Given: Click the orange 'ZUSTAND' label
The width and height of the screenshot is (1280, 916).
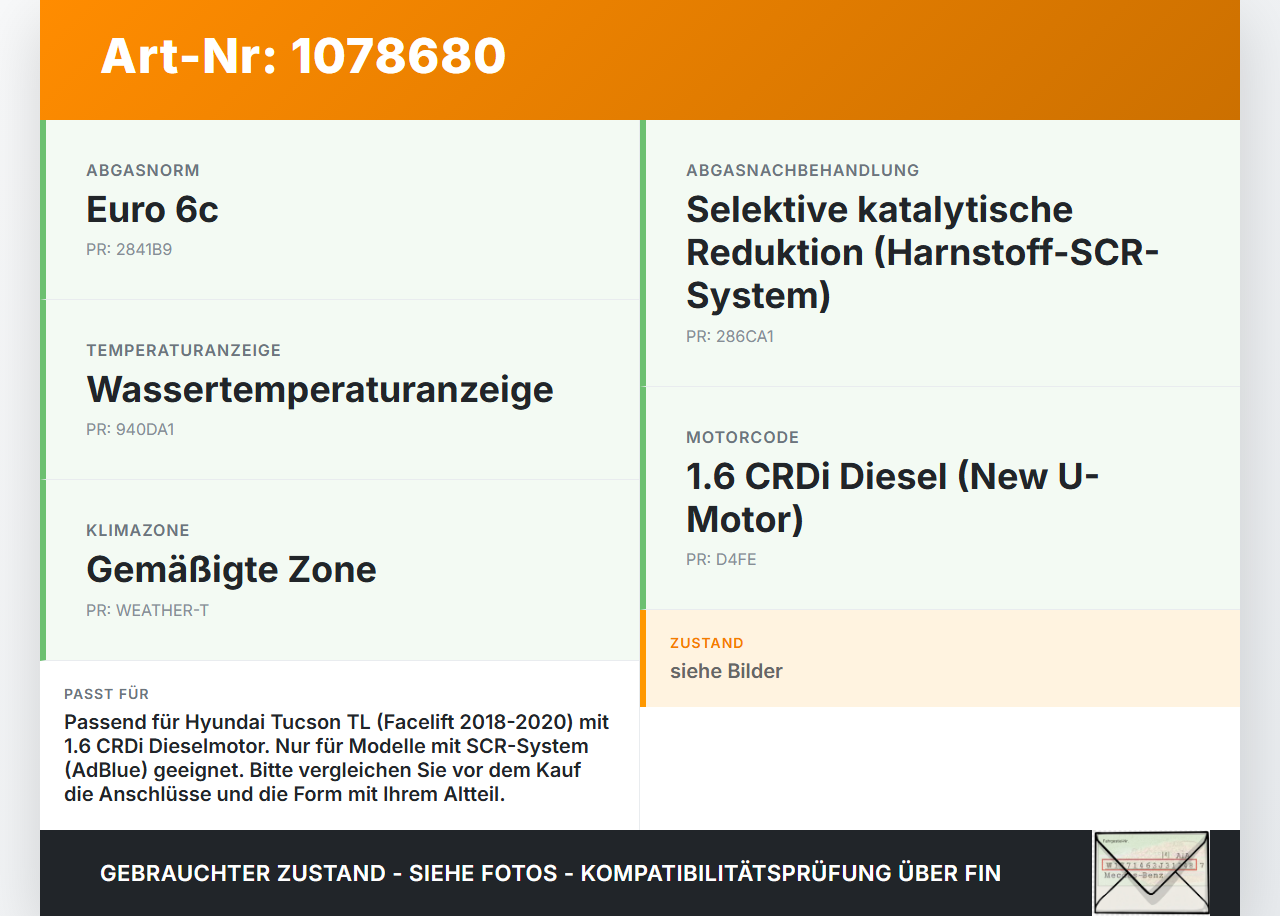Looking at the screenshot, I should point(707,643).
